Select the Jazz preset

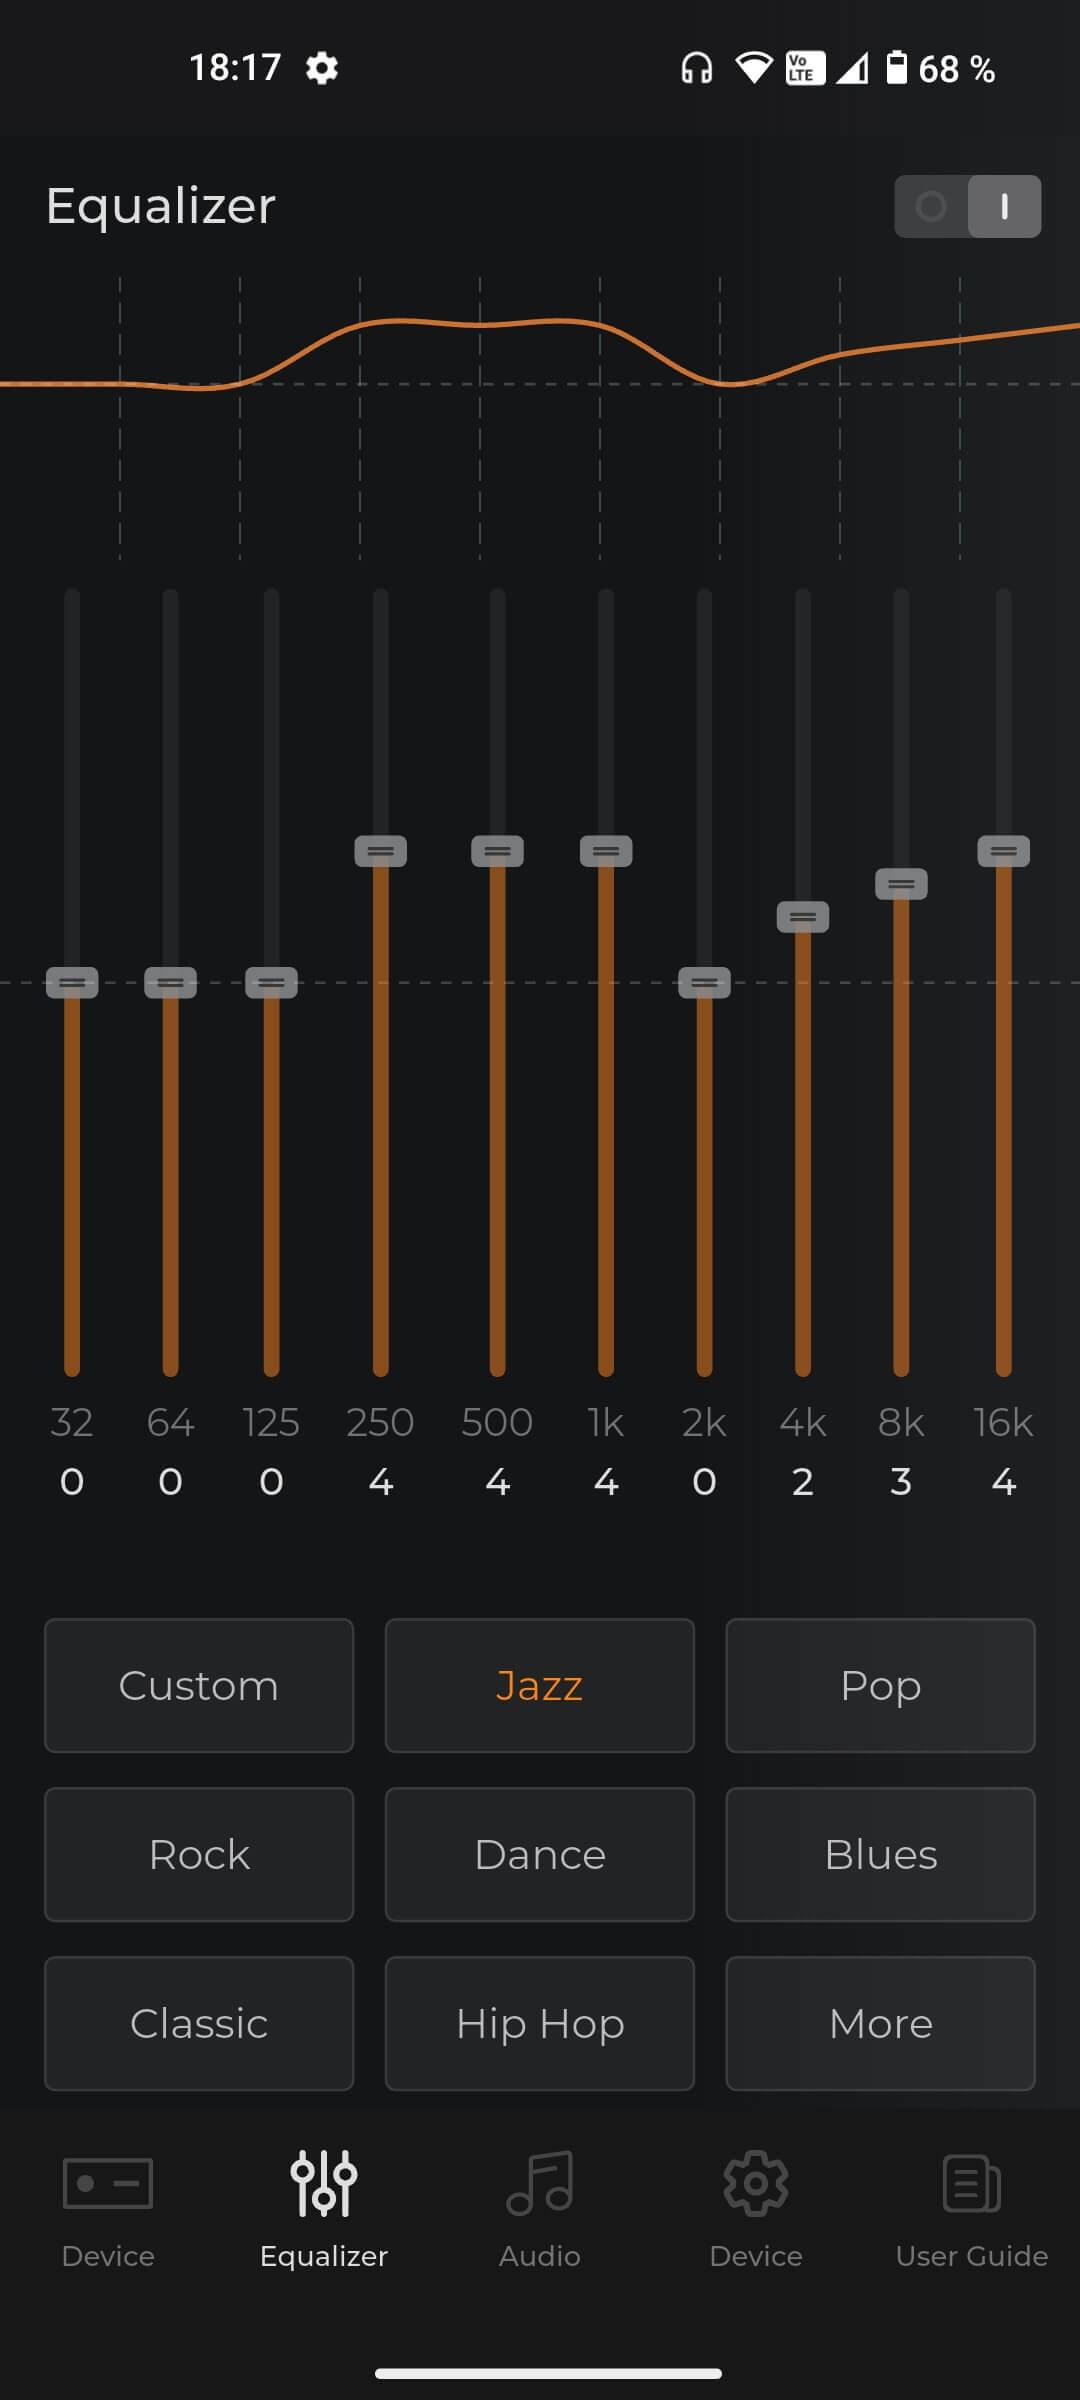[x=540, y=1686]
